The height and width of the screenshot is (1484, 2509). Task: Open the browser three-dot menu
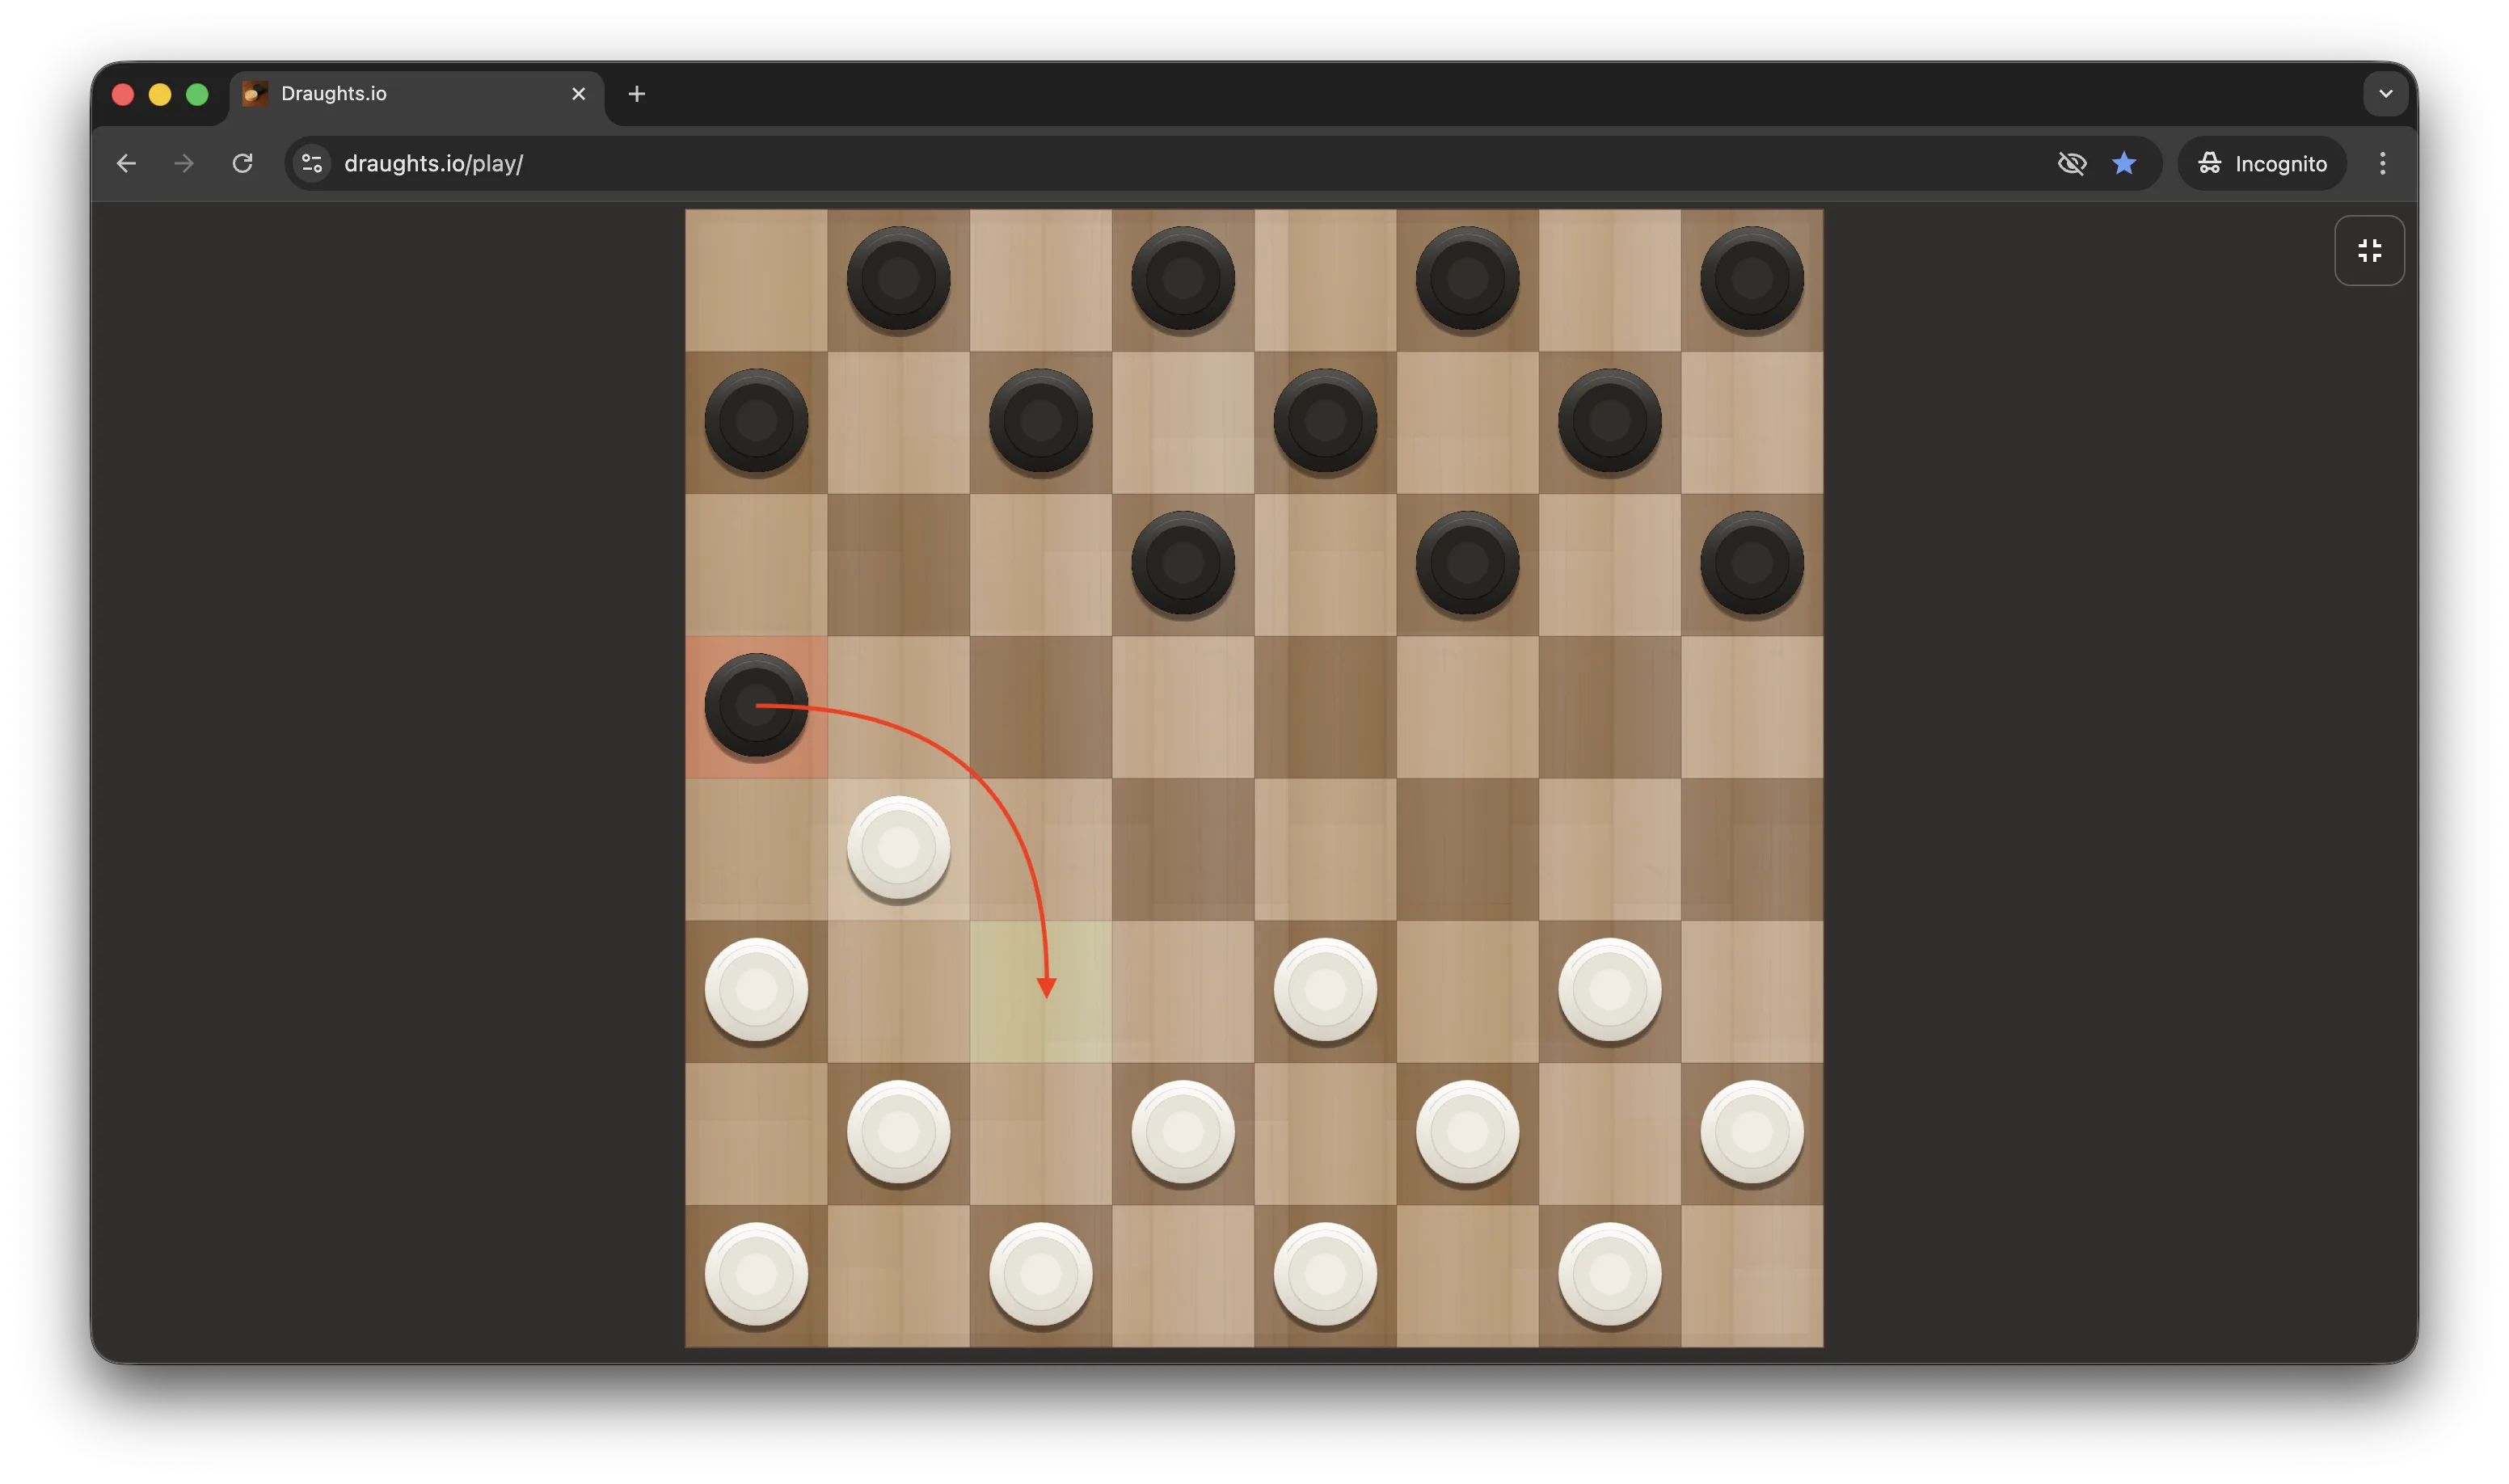[x=2382, y=163]
